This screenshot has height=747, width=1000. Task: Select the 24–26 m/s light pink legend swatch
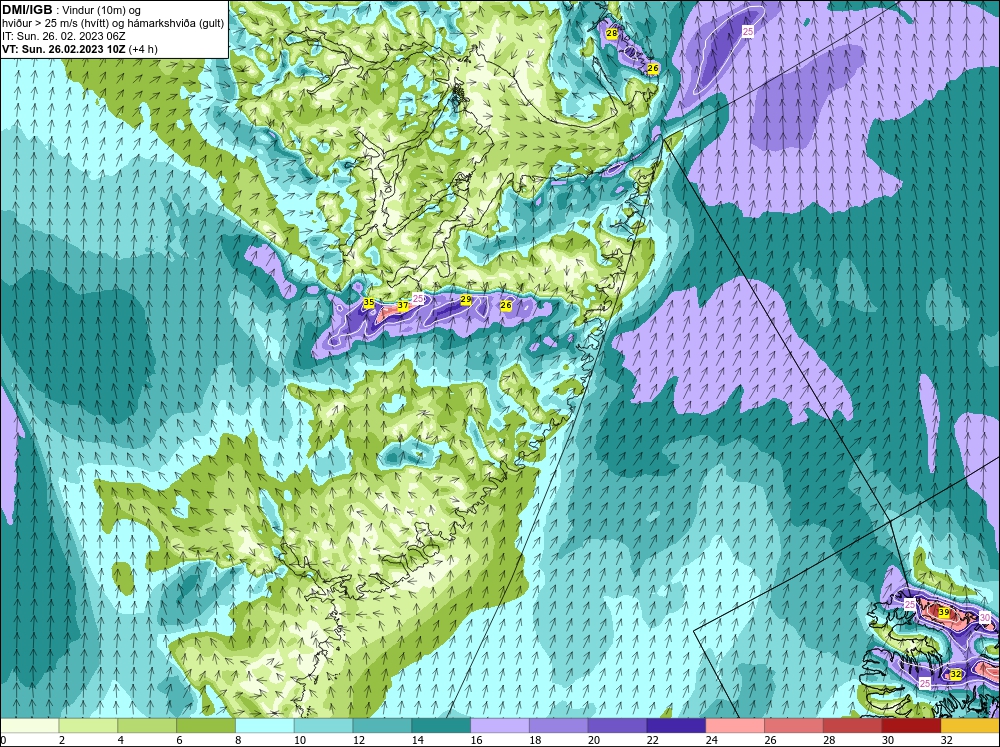click(x=735, y=725)
